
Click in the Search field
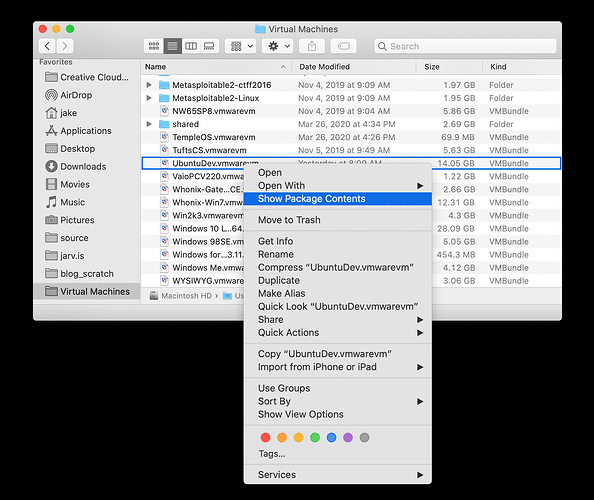(x=465, y=46)
